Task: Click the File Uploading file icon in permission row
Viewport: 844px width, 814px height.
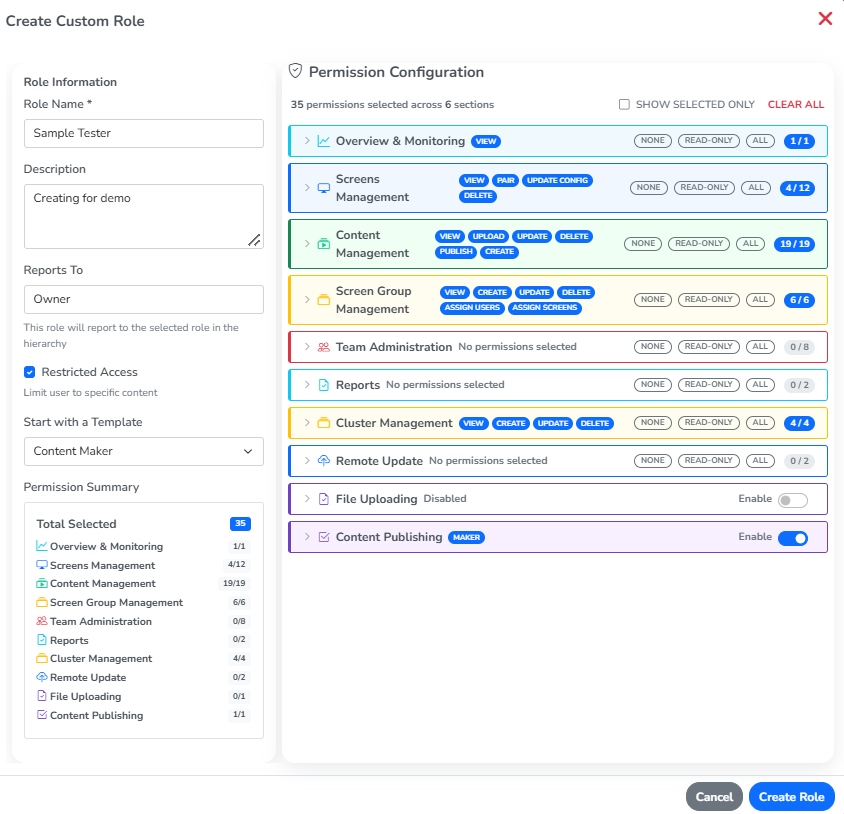Action: (323, 499)
